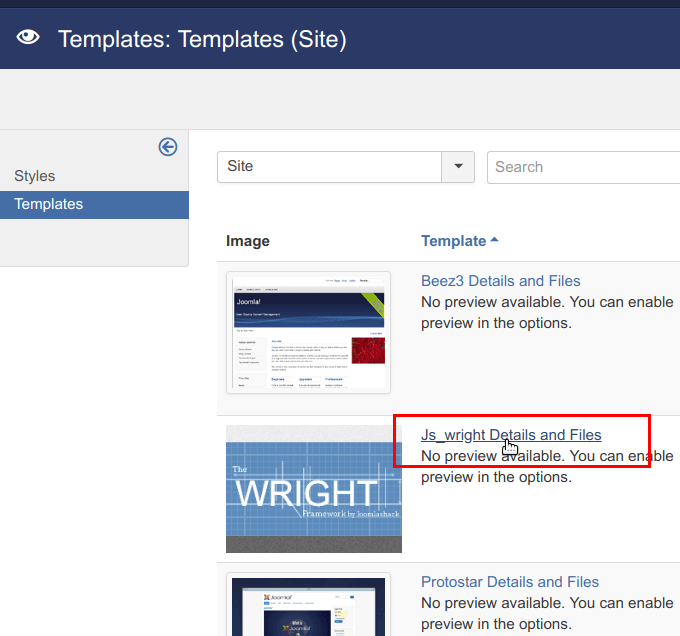View the Beez3 template preview thumbnail

point(308,333)
